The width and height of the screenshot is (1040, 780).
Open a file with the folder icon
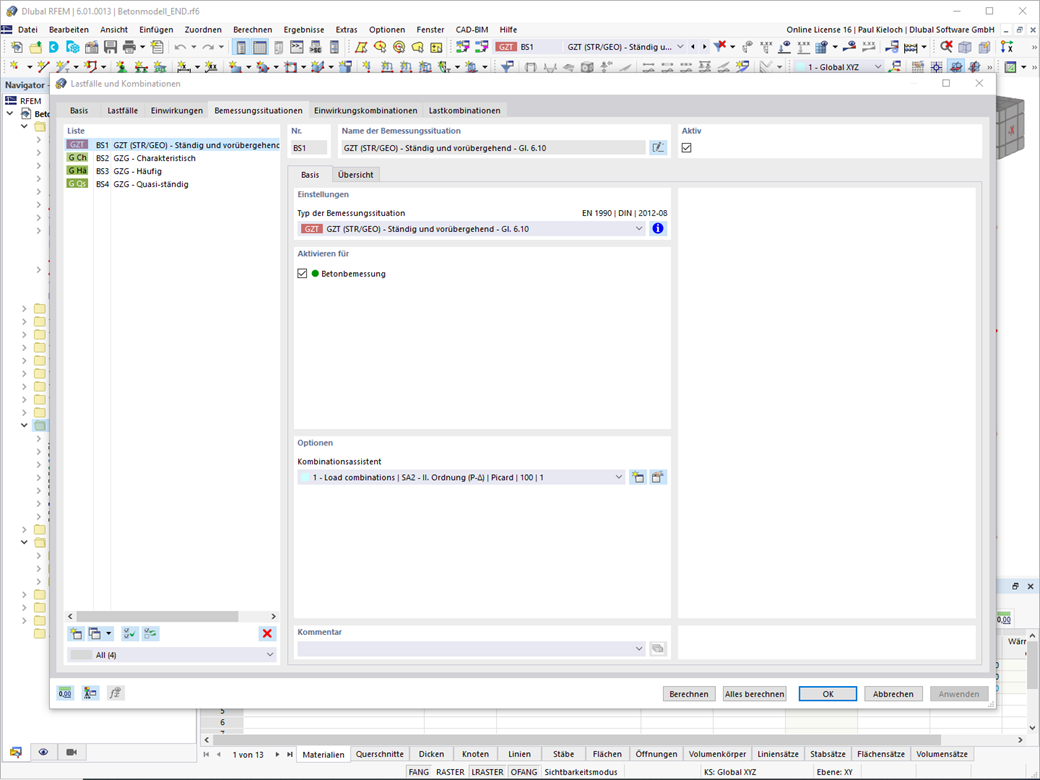tap(35, 47)
